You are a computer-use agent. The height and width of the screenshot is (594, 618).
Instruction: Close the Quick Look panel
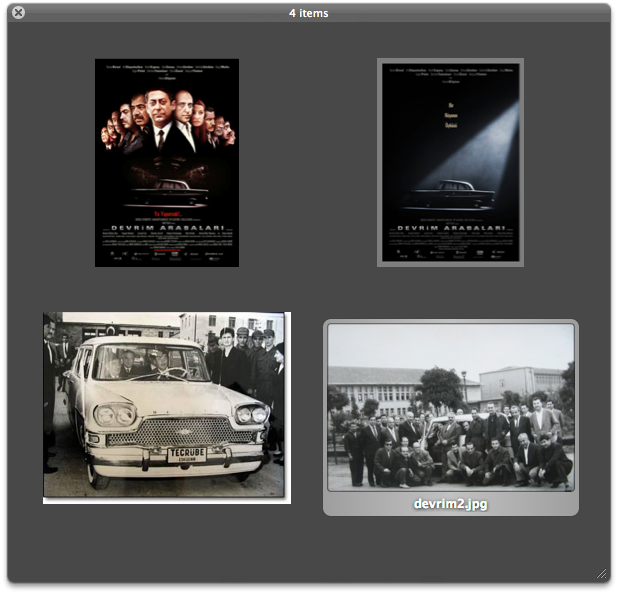[18, 13]
